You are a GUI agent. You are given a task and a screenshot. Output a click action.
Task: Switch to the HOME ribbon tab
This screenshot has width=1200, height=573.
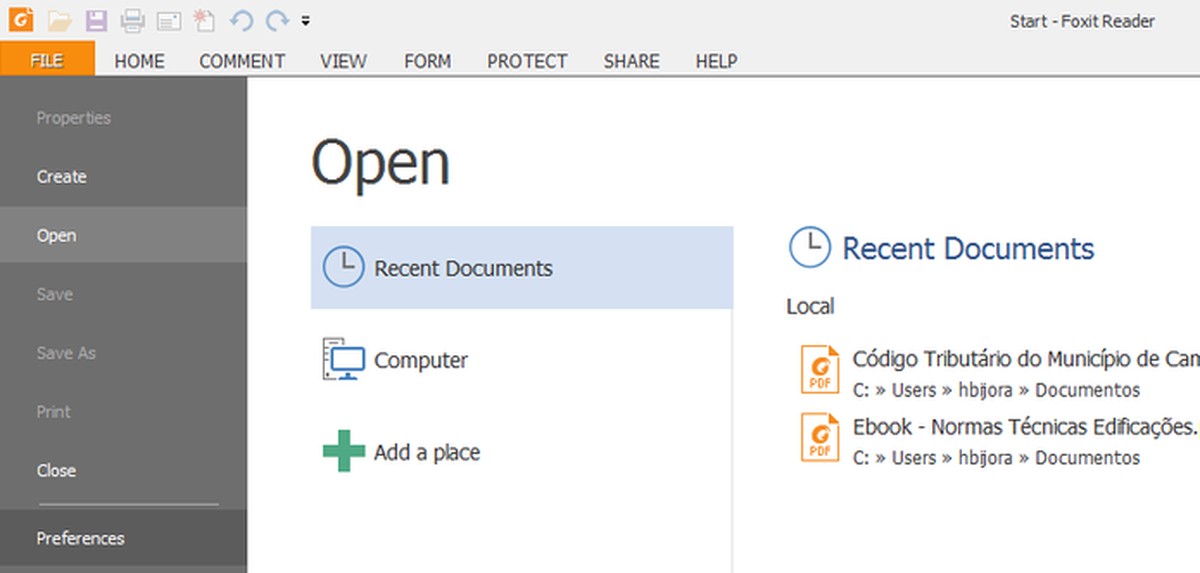[139, 61]
